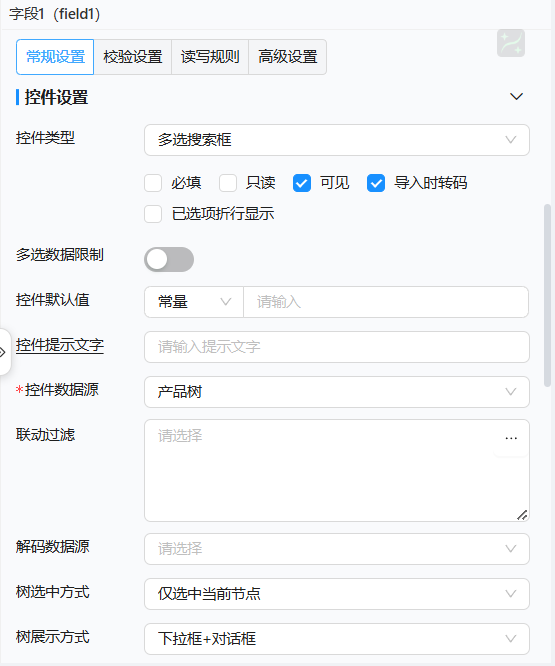The image size is (555, 666).
Task: Click the side panel expand arrow handle
Action: click(x=4, y=352)
